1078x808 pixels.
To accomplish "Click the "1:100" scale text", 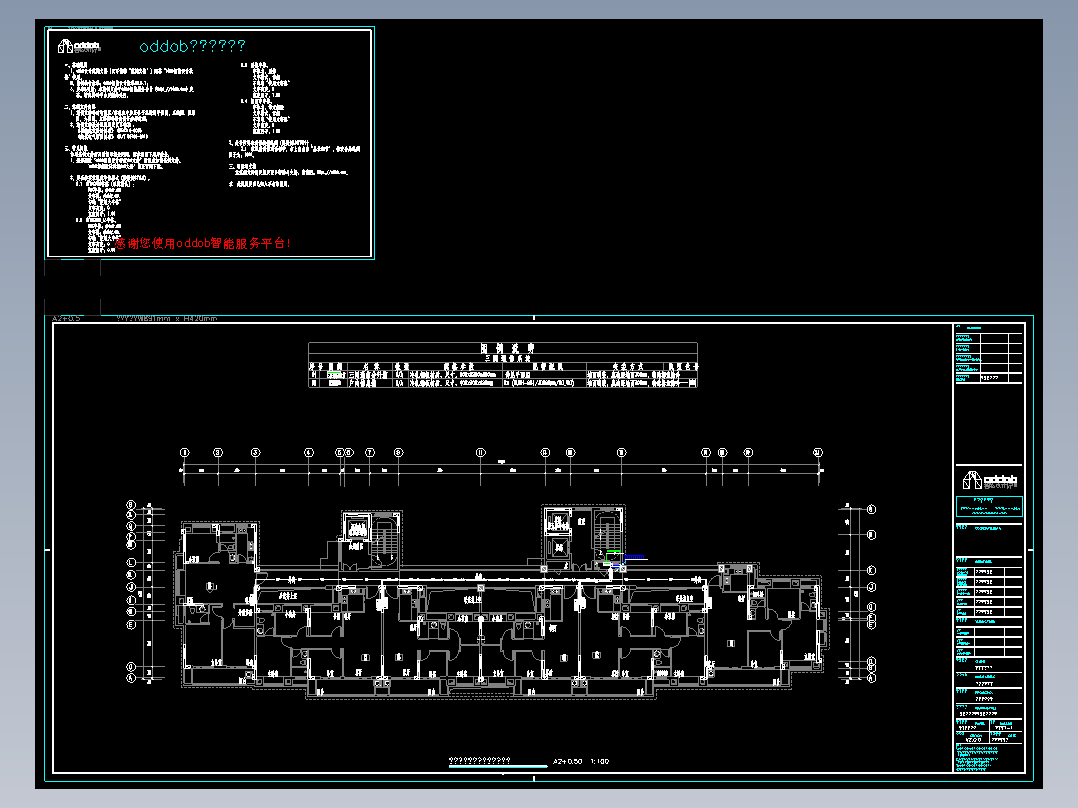I will click(600, 761).
